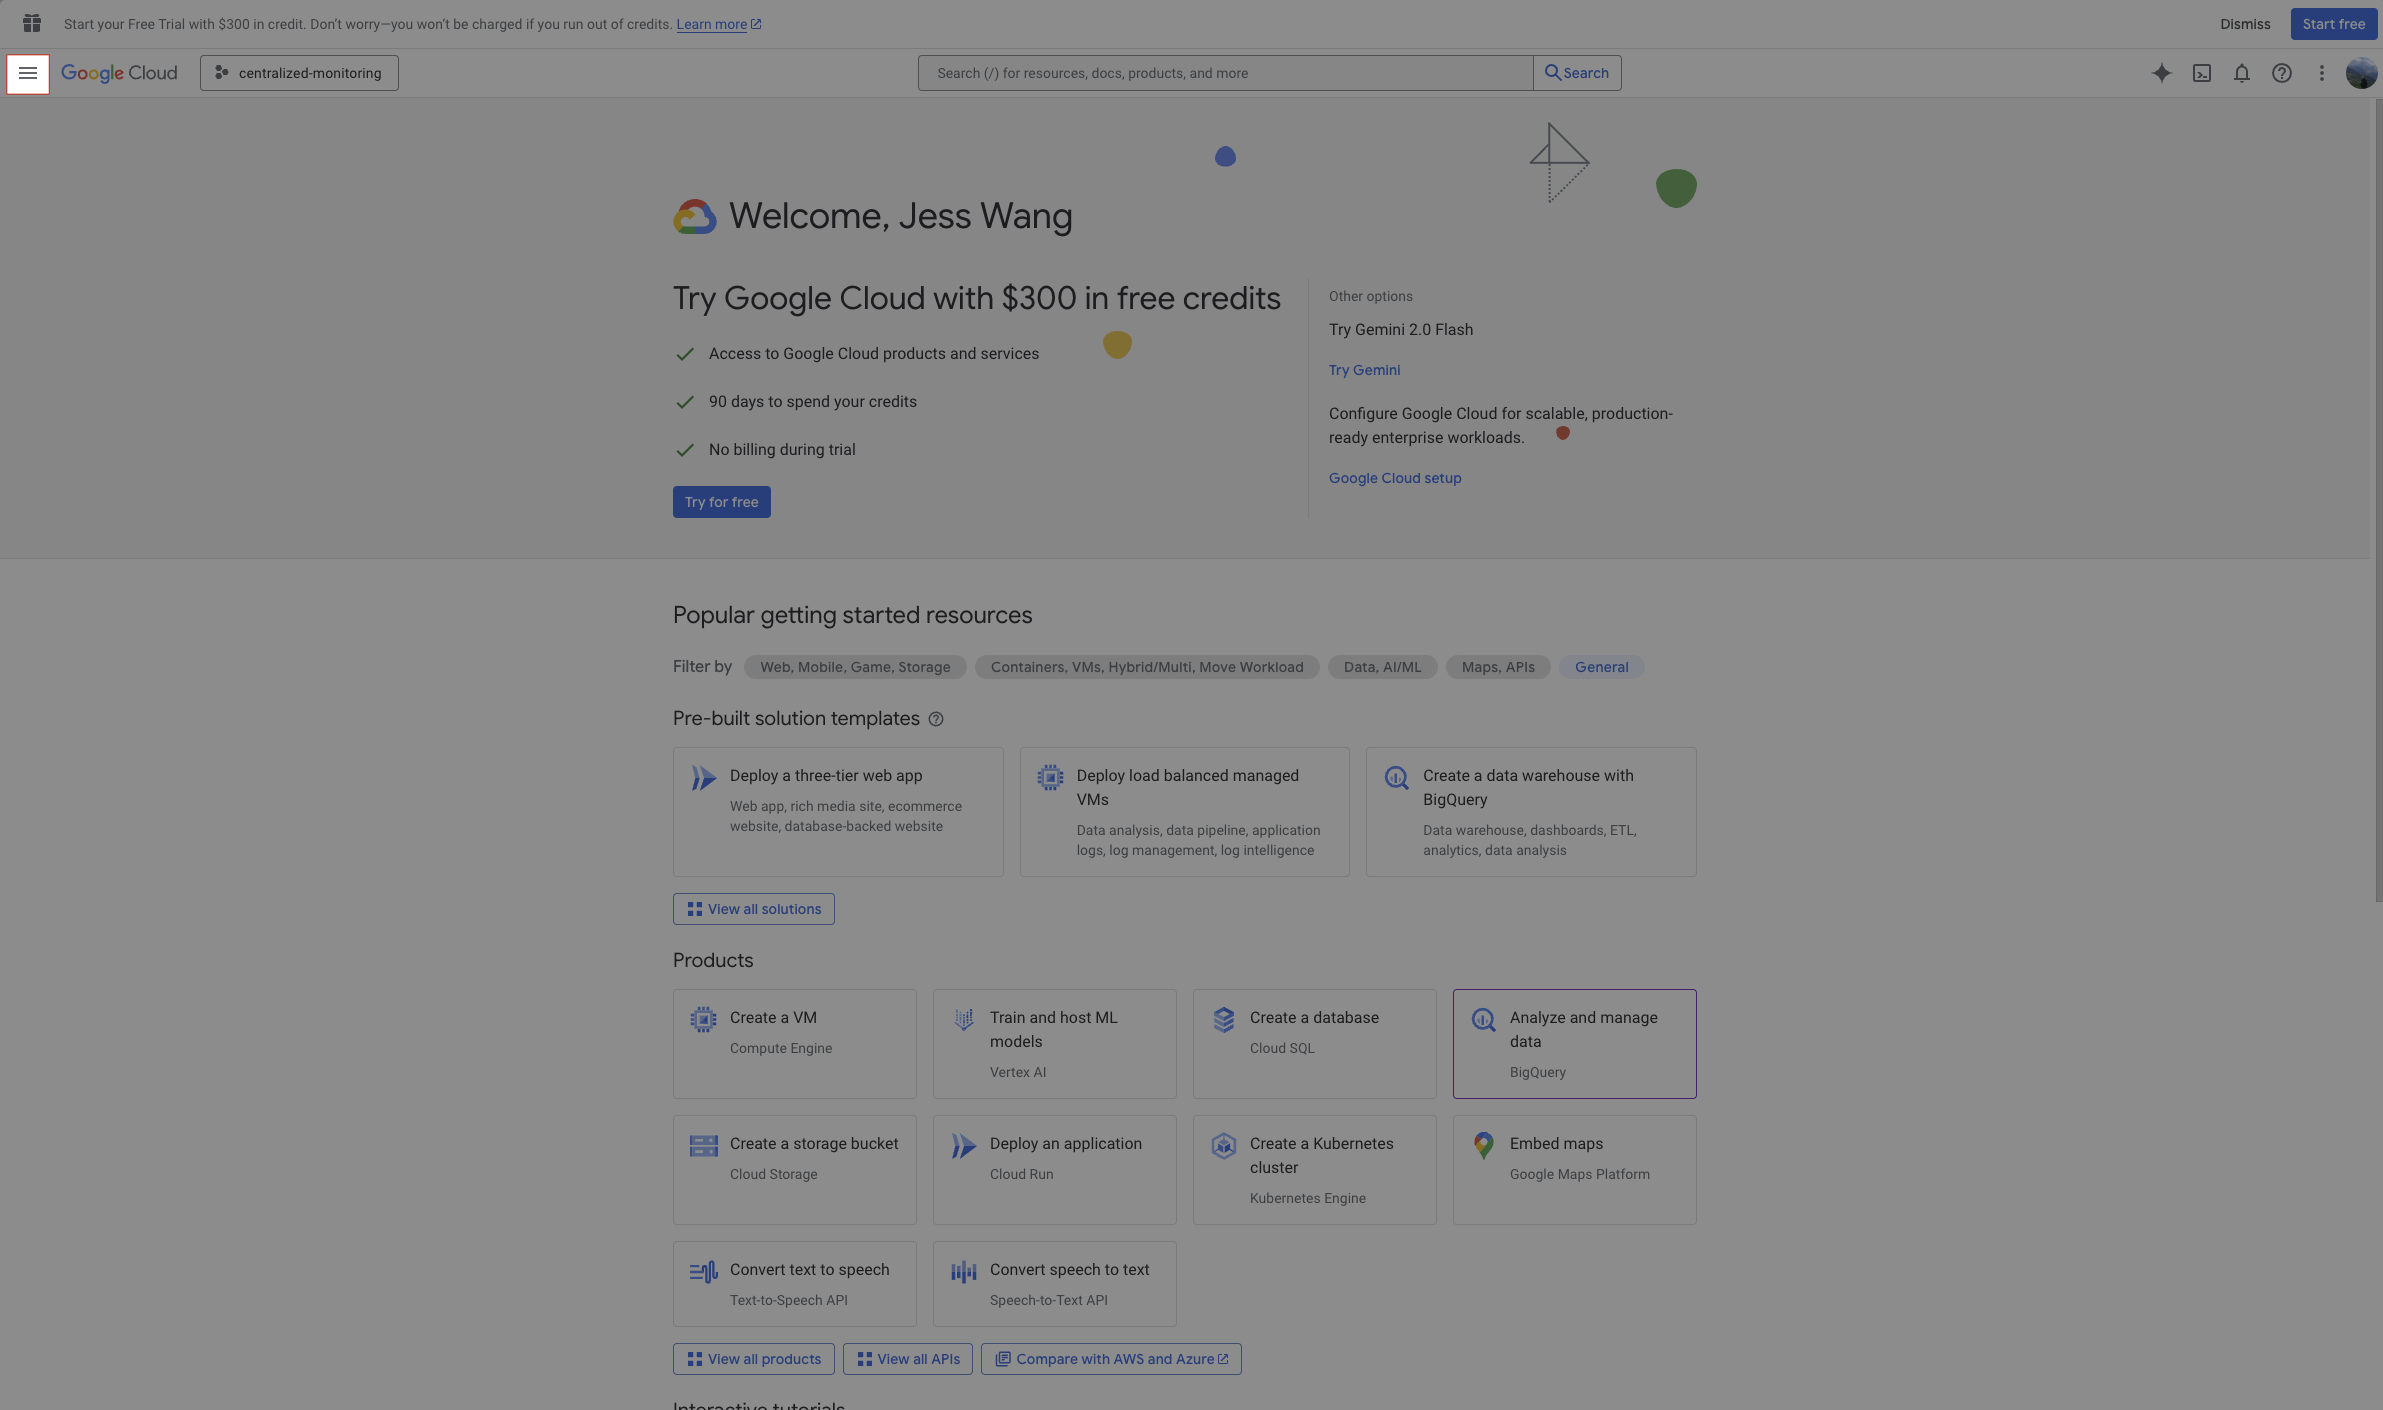
Task: Open the user account avatar
Action: coord(2362,73)
